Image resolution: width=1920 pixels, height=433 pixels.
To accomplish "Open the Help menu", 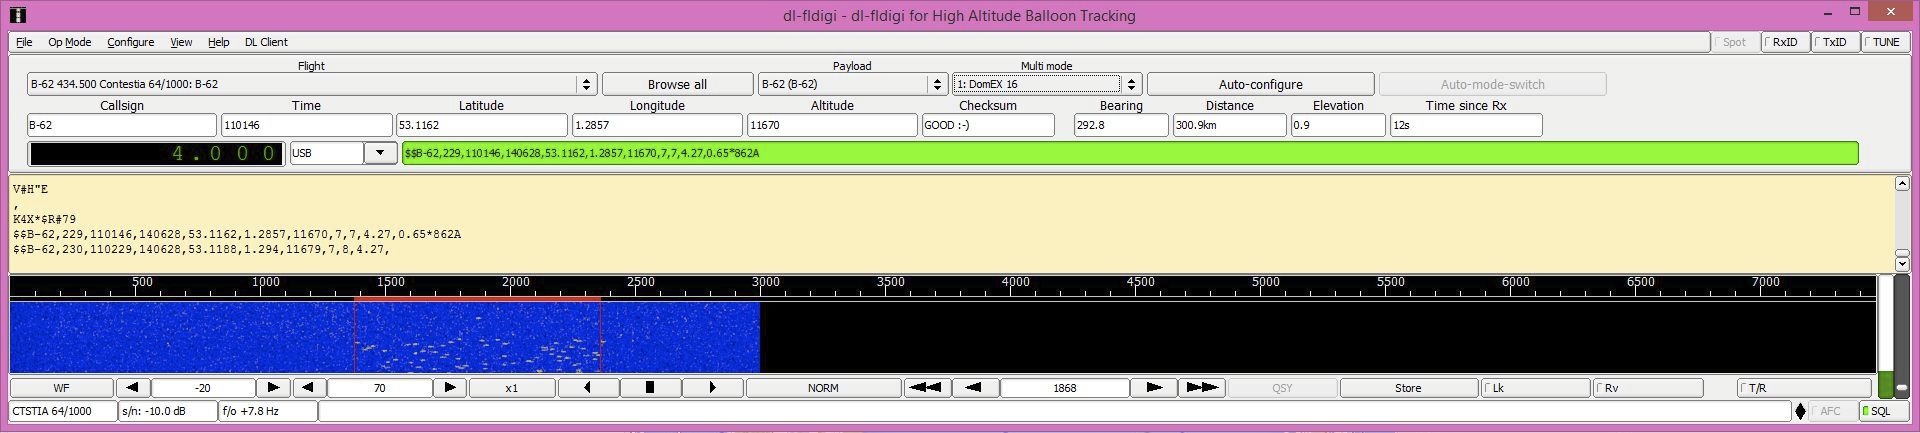I will coord(218,42).
